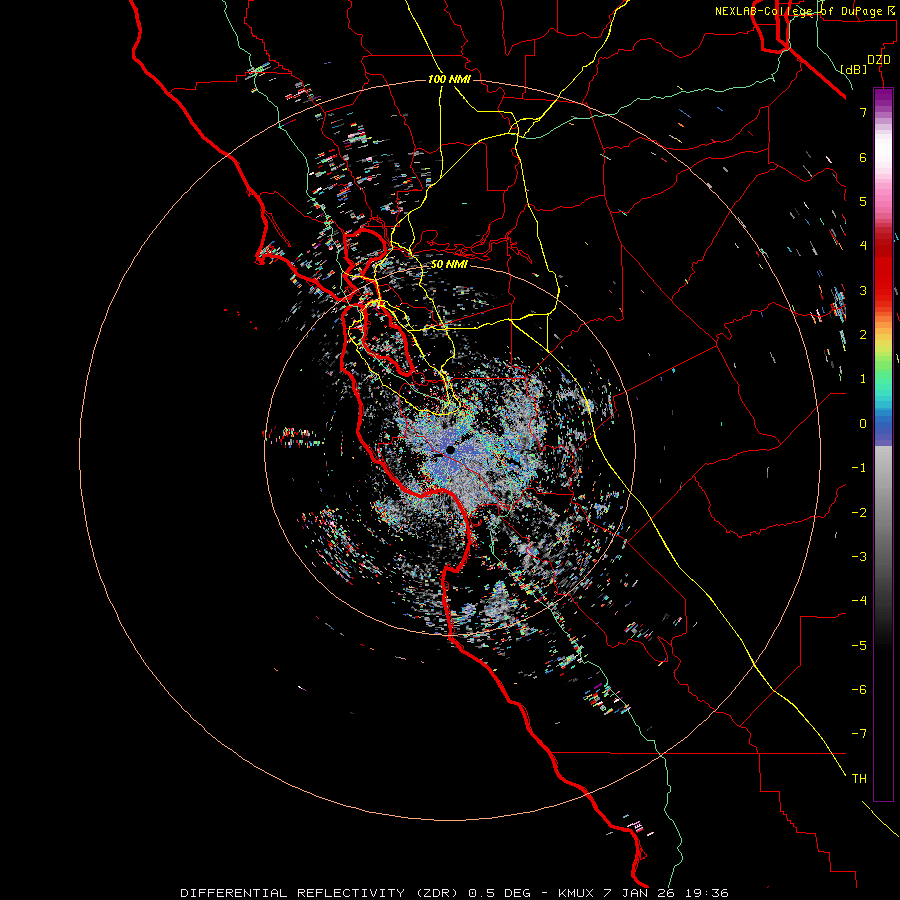Click the 2 value on color scale
The width and height of the screenshot is (900, 900).
[863, 335]
